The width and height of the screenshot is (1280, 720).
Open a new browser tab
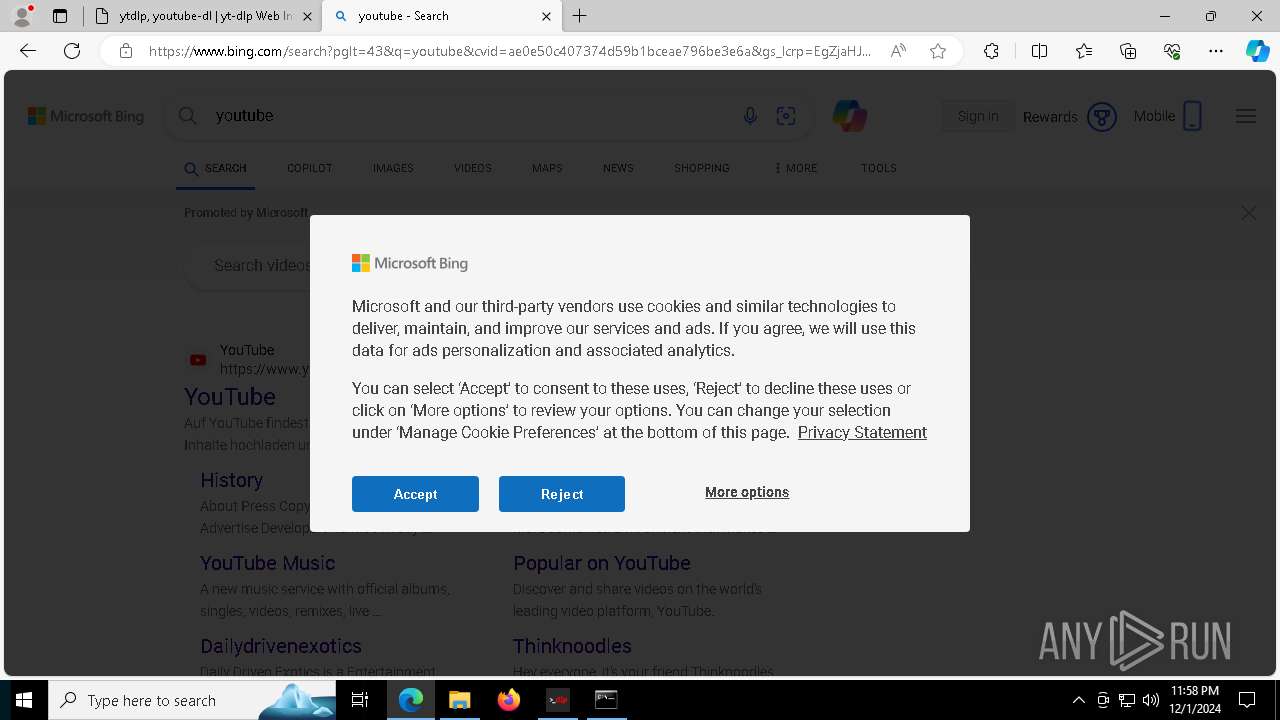click(580, 16)
